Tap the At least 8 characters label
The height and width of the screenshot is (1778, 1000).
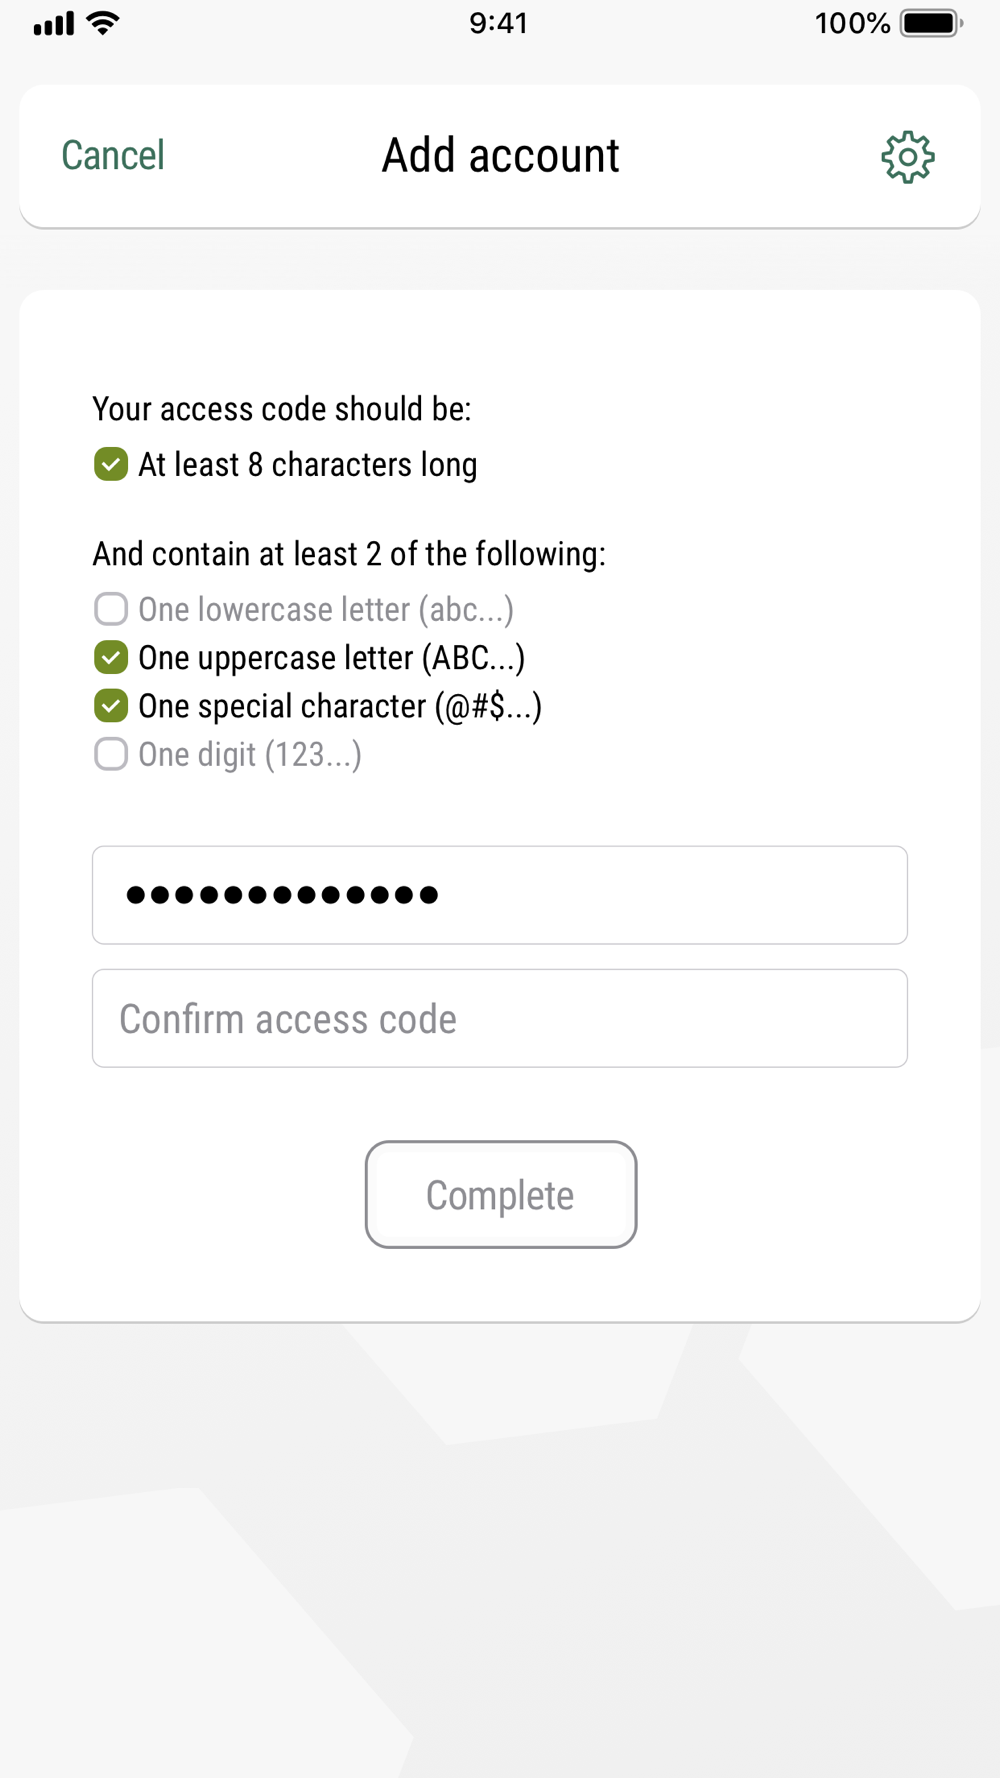308,465
